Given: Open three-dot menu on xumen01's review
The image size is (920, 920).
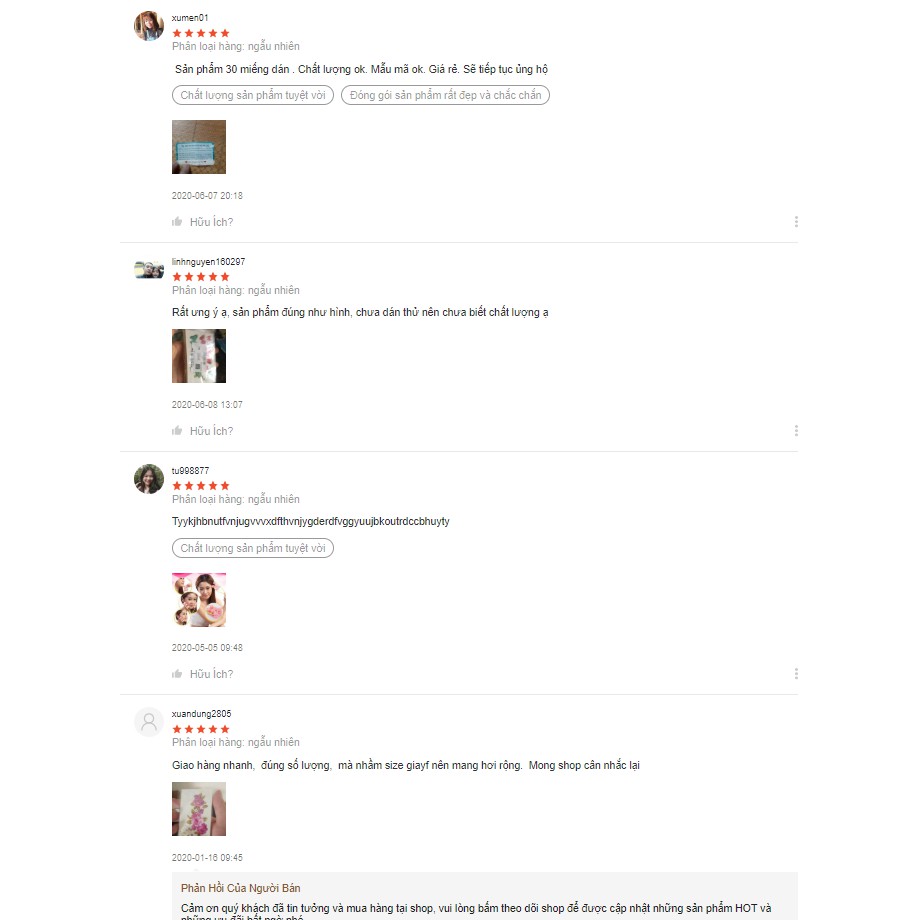Looking at the screenshot, I should point(796,222).
